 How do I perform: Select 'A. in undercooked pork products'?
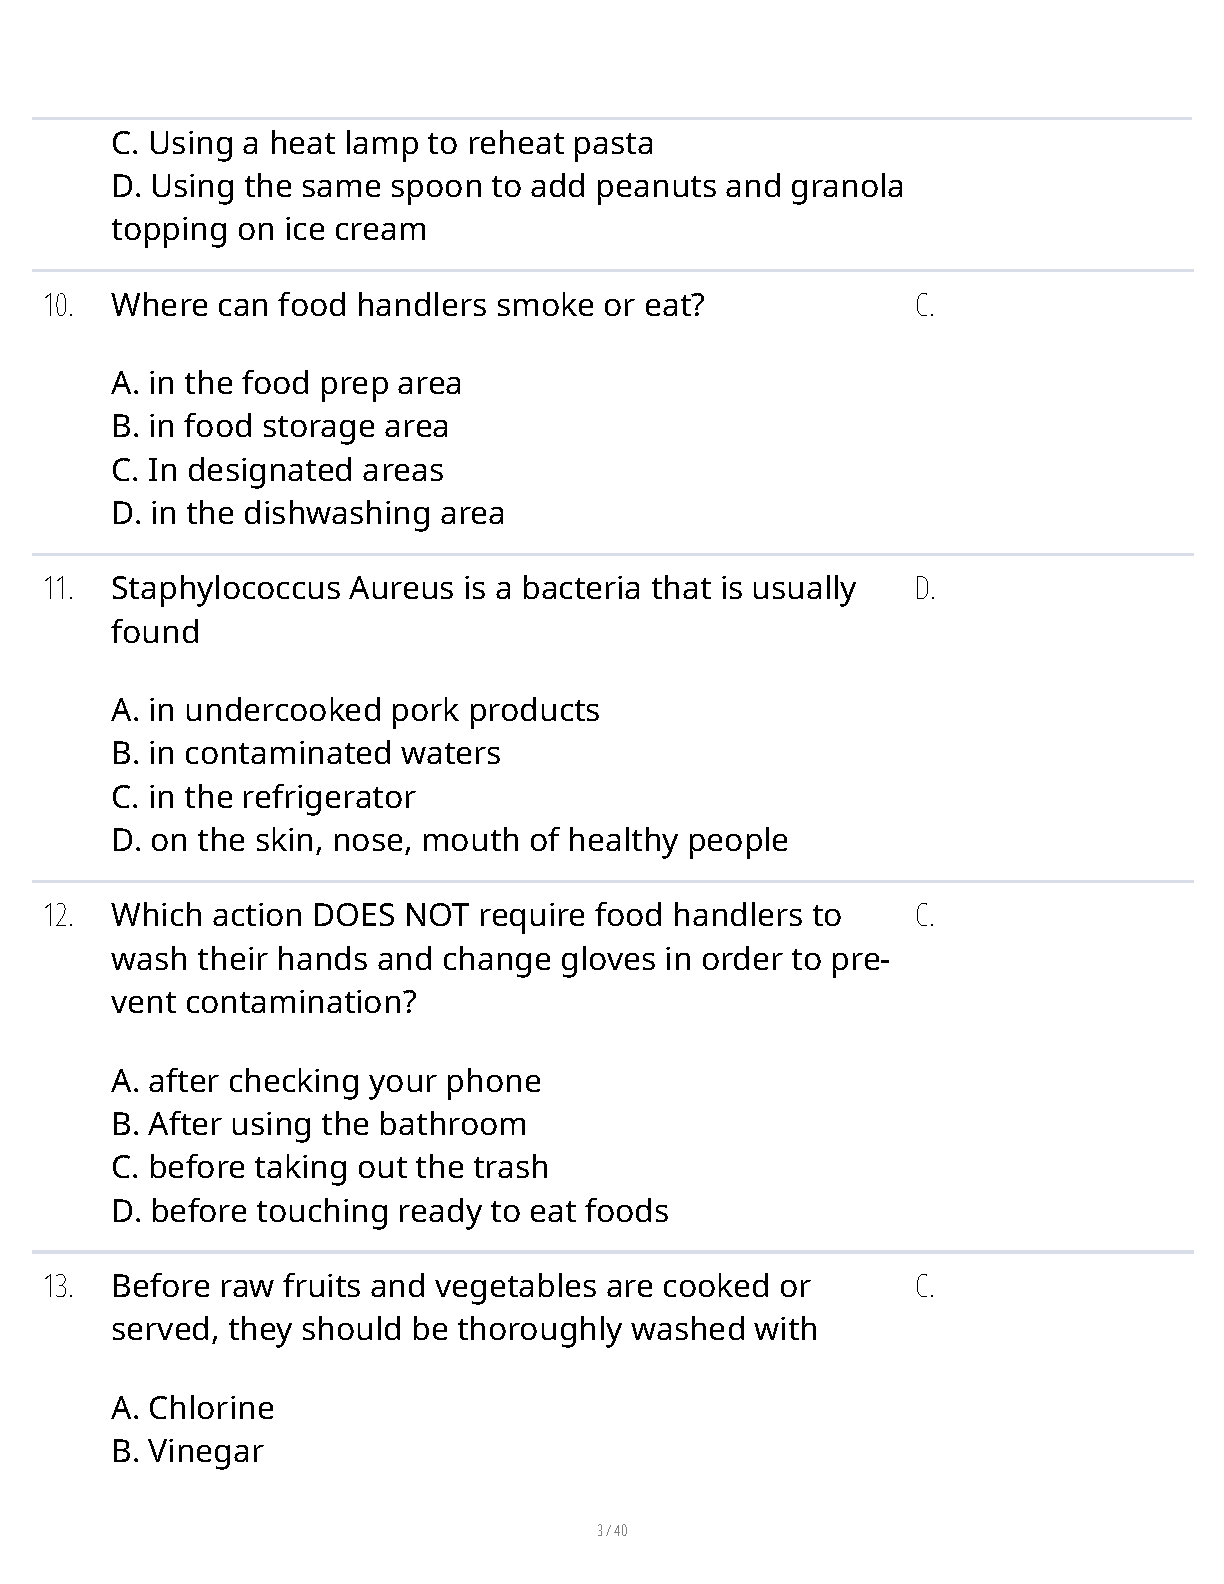356,710
